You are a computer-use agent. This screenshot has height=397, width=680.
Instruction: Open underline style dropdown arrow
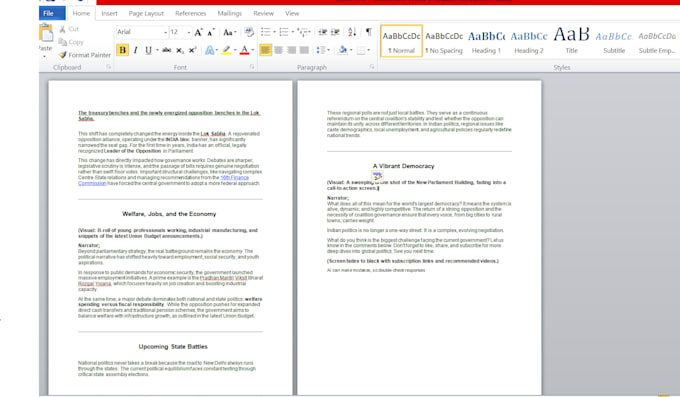pyautogui.click(x=157, y=50)
